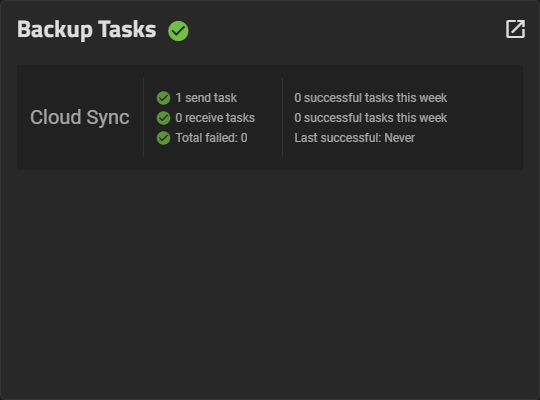Select the Cloud Sync label
Viewport: 540px width, 400px height.
(x=80, y=117)
